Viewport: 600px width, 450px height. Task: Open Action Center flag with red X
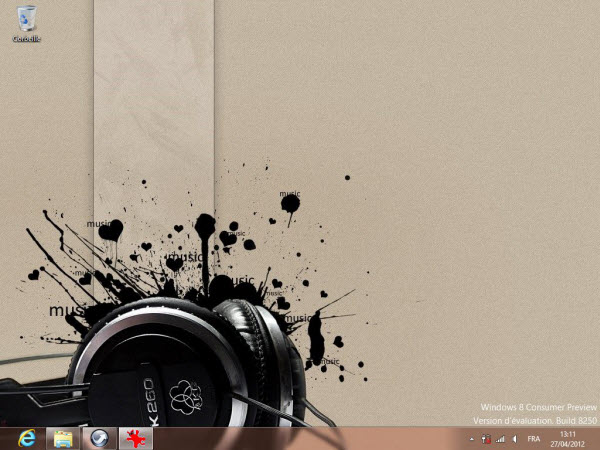point(485,439)
